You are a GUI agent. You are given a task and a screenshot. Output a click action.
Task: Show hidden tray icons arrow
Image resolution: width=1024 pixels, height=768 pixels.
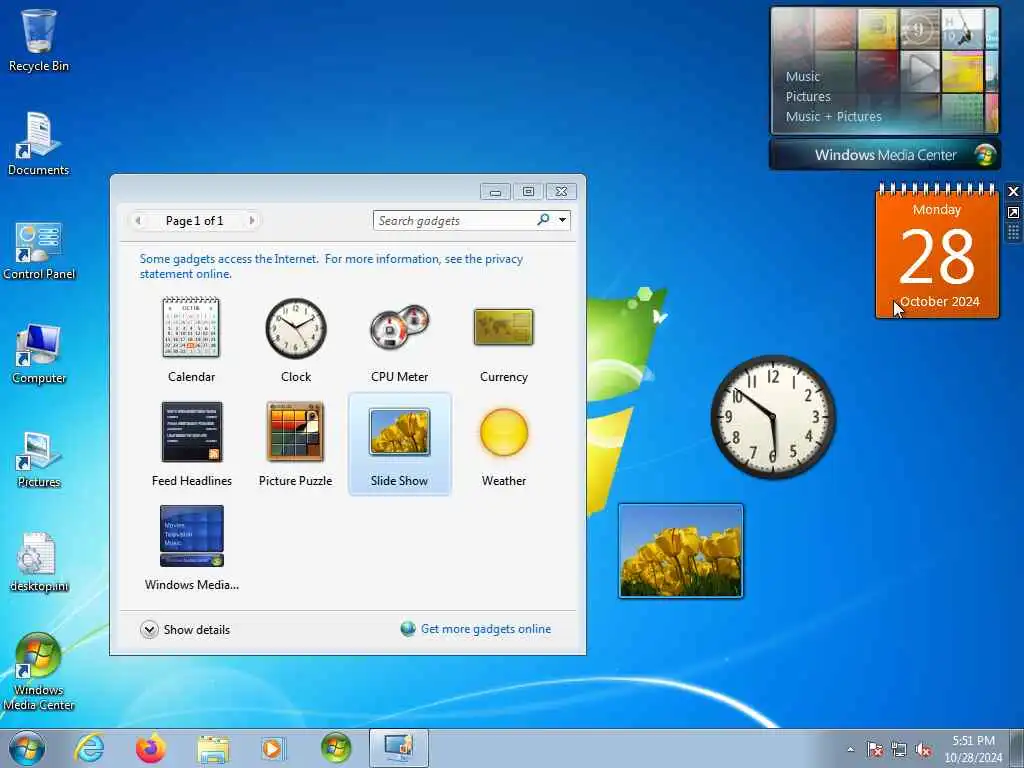pyautogui.click(x=850, y=750)
